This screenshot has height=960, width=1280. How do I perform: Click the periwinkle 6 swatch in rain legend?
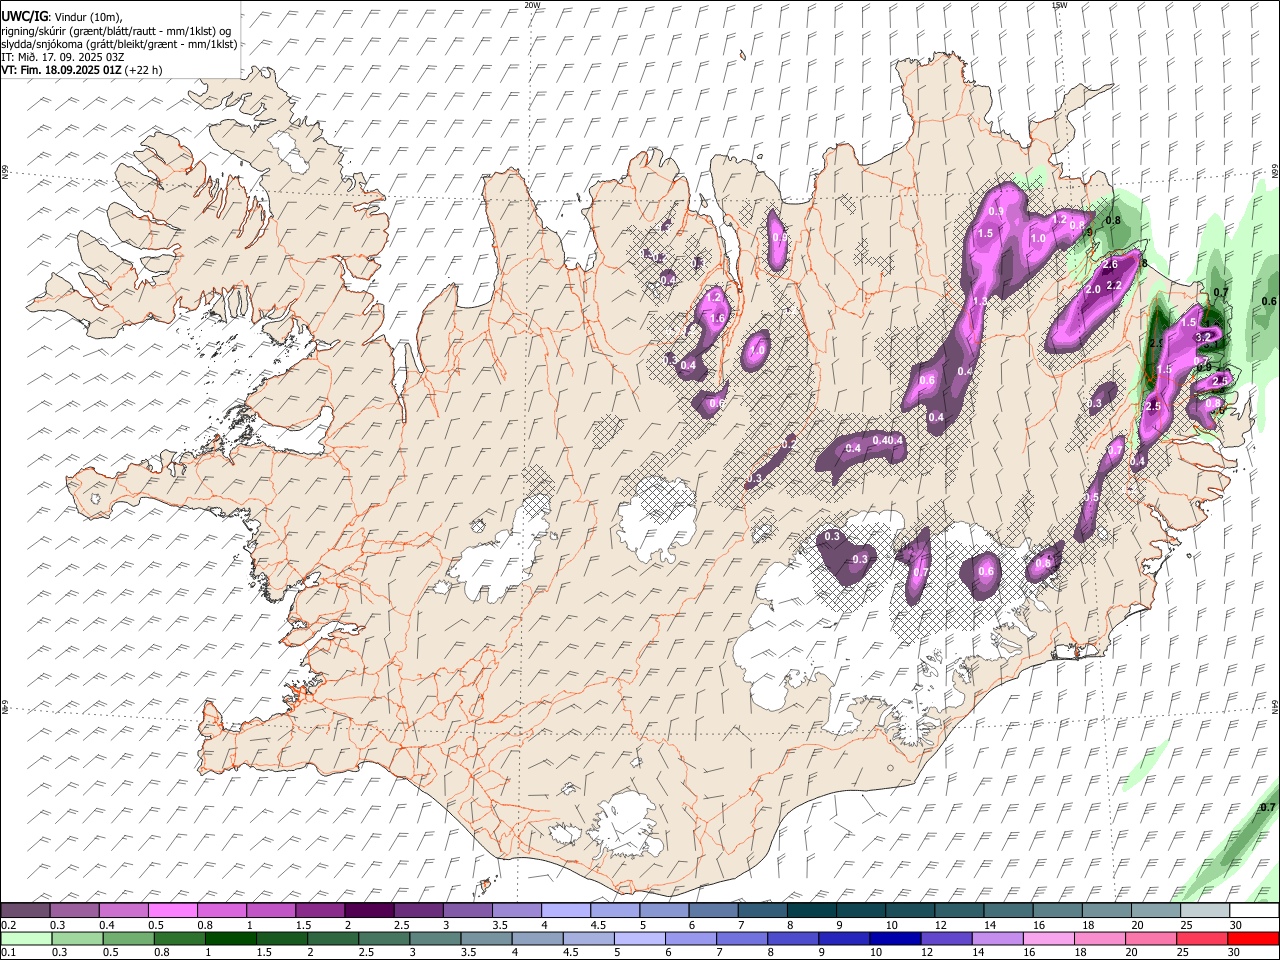tap(690, 938)
